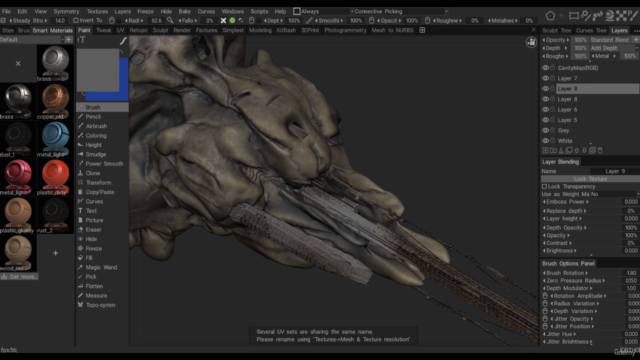640x360 pixels.
Task: Click the add new layer icon
Action: (545, 151)
